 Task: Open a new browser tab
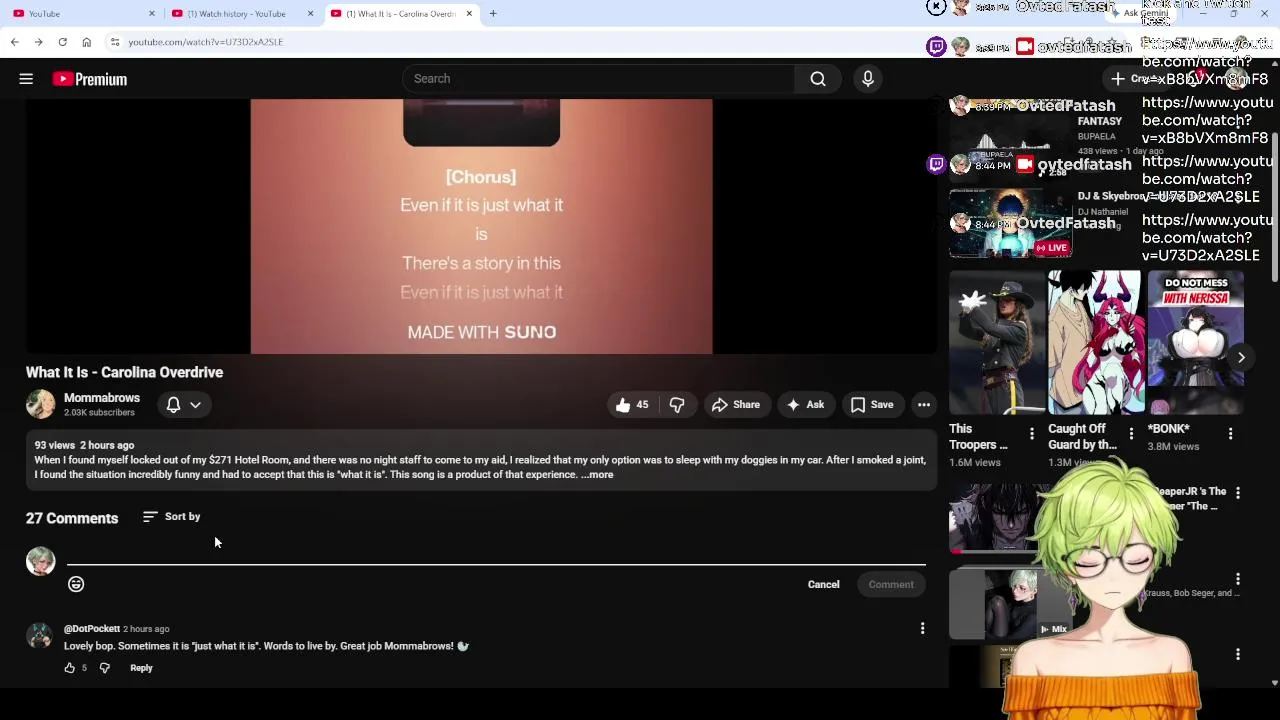pyautogui.click(x=493, y=14)
